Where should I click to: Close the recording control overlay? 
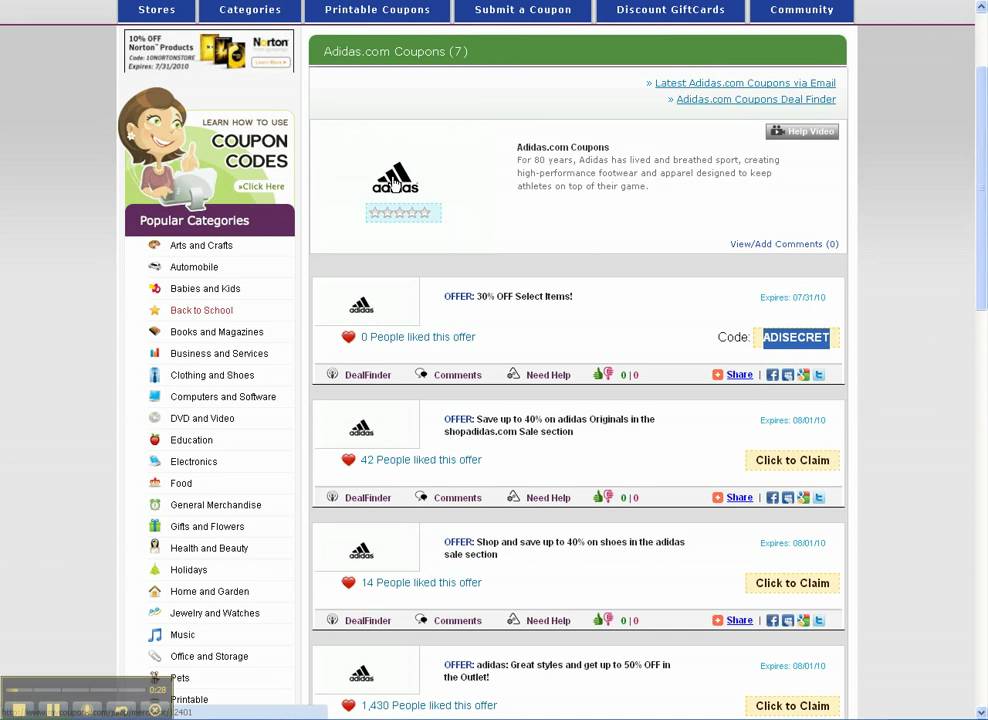pyautogui.click(x=155, y=710)
